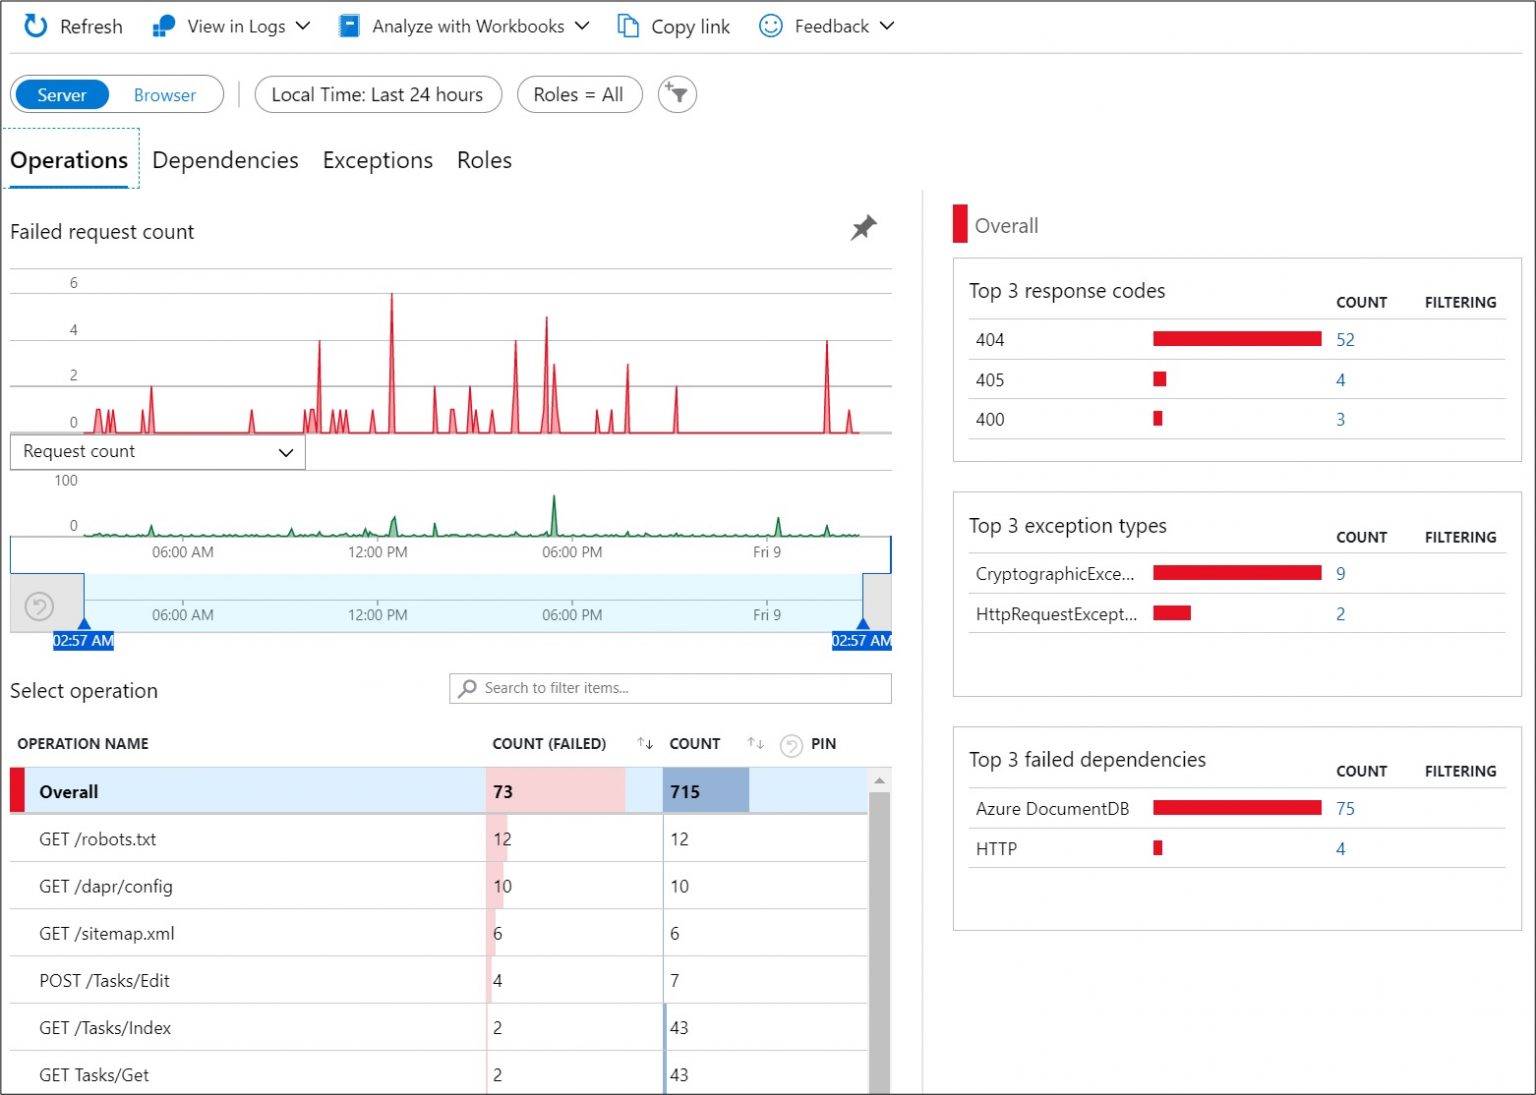The width and height of the screenshot is (1536, 1095).
Task: Click the Refresh icon
Action: point(36,26)
